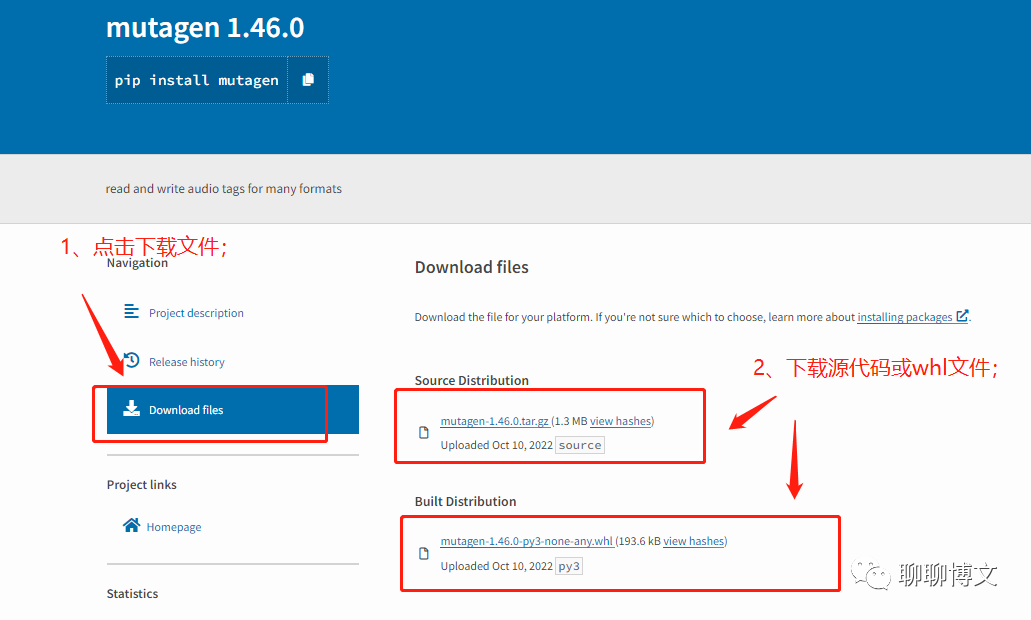Viewport: 1031px width, 620px height.
Task: Click file icon beside the .whl file
Action: point(424,554)
